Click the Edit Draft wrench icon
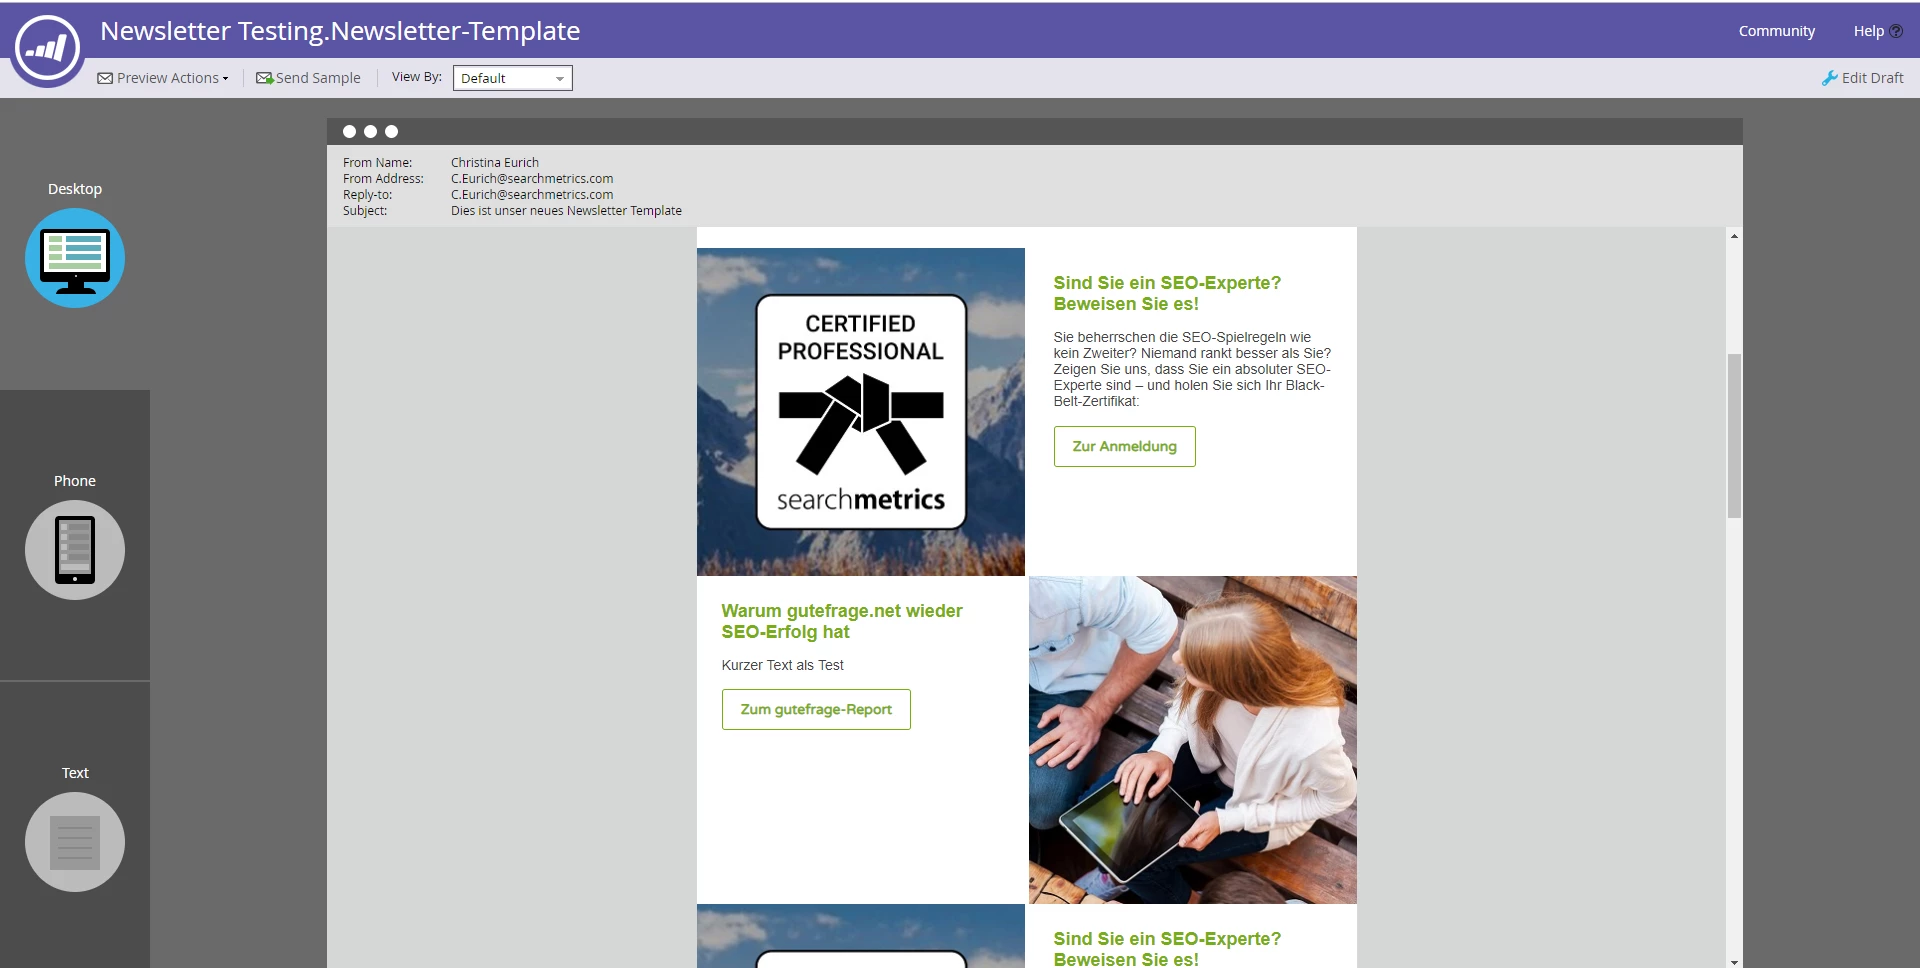This screenshot has width=1920, height=968. coord(1829,78)
